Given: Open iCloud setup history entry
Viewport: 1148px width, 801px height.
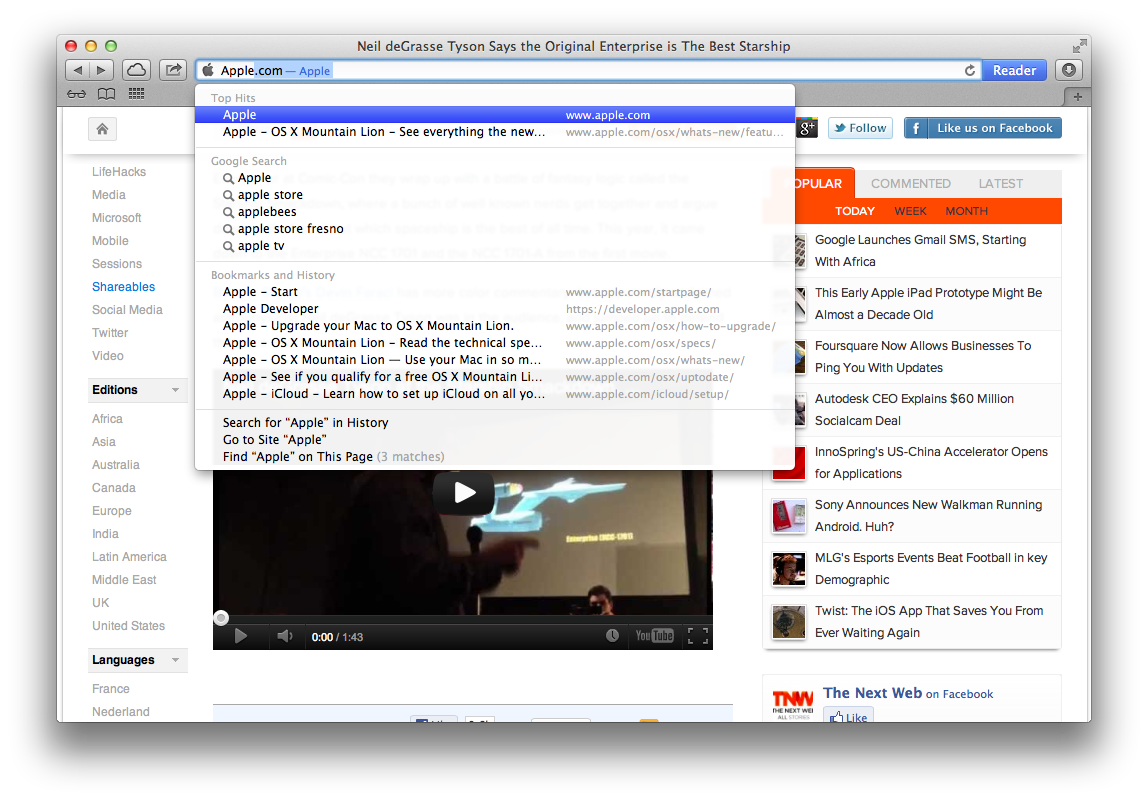Looking at the screenshot, I should [x=495, y=394].
